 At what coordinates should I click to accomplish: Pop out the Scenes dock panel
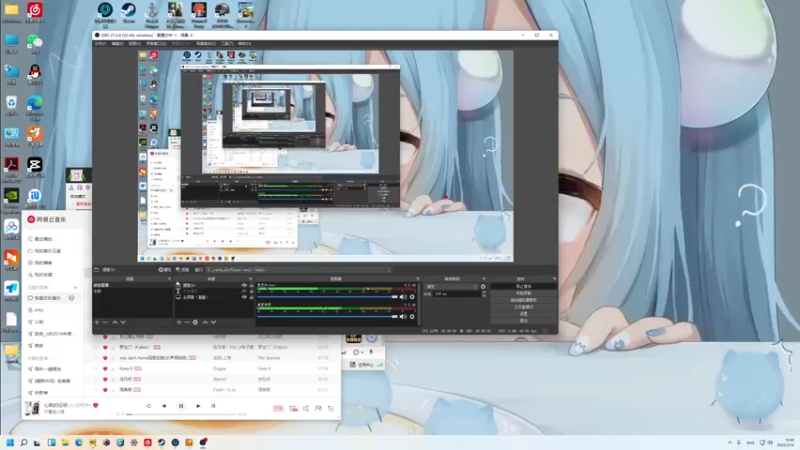click(x=169, y=279)
